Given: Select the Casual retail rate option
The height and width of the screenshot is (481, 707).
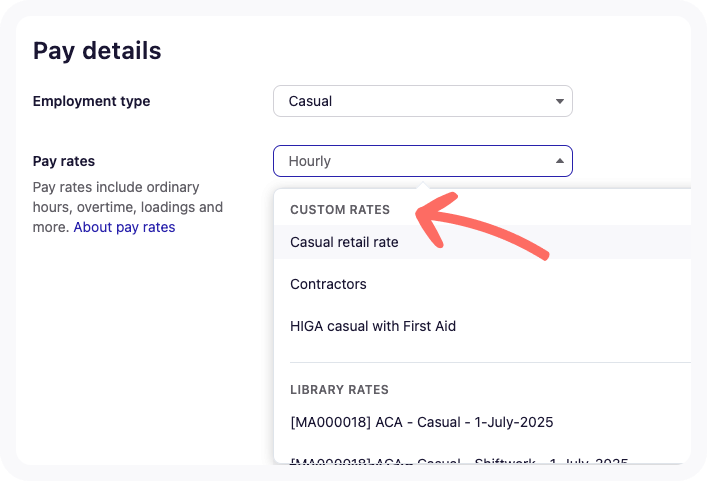Looking at the screenshot, I should 344,242.
